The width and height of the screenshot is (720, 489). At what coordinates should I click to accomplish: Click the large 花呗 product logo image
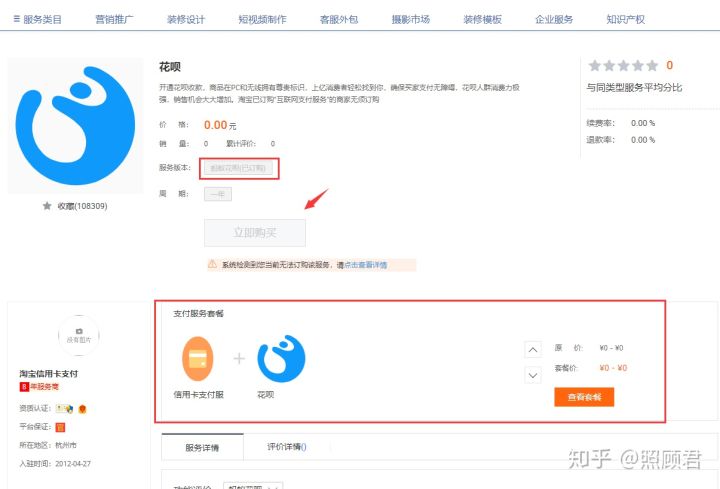[75, 125]
